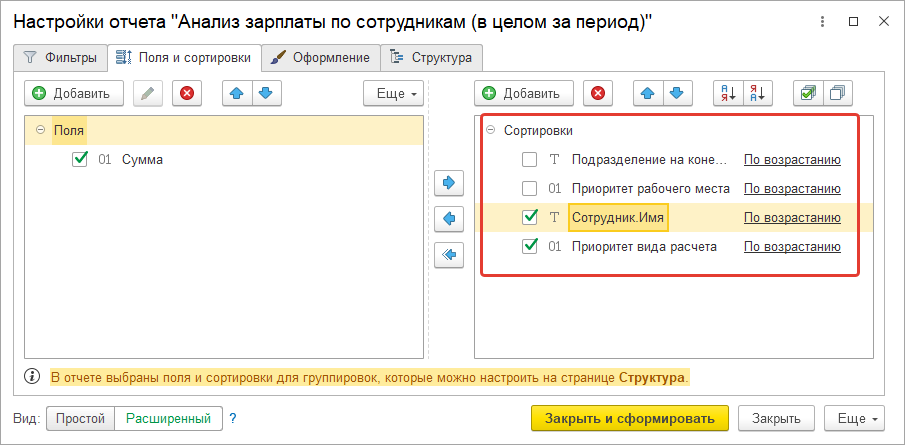
Task: Click the move up arrow in fields toolbar
Action: point(237,93)
